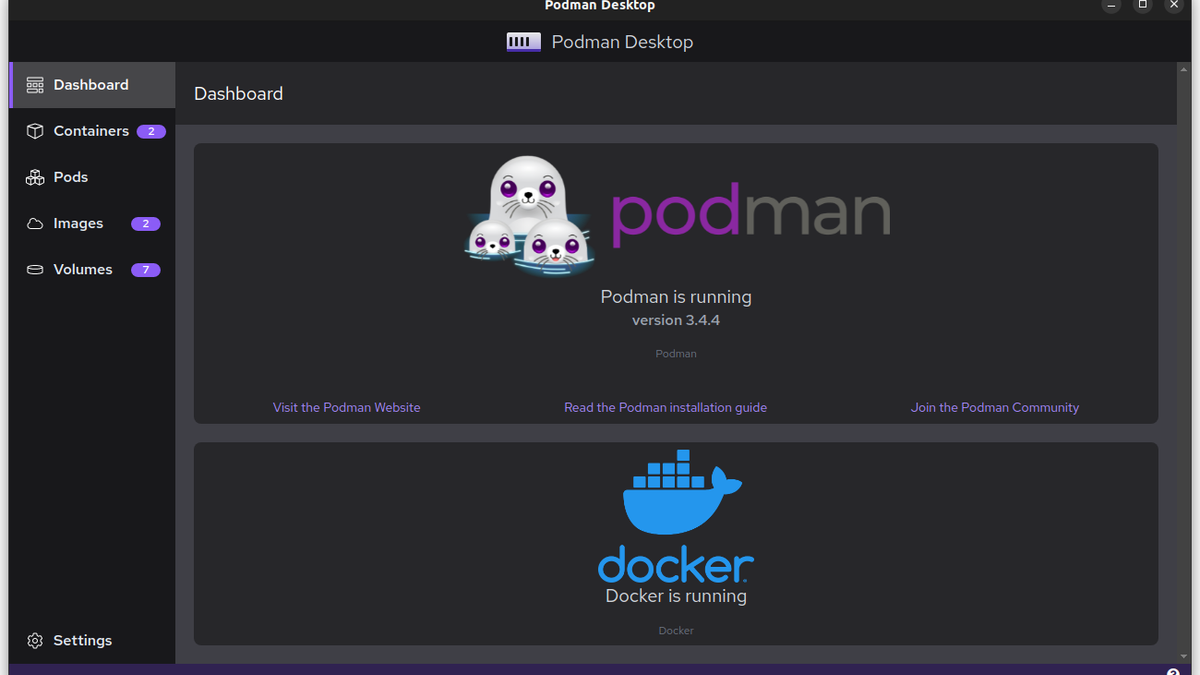
Task: Open Volumes using its sidebar icon
Action: point(33,269)
